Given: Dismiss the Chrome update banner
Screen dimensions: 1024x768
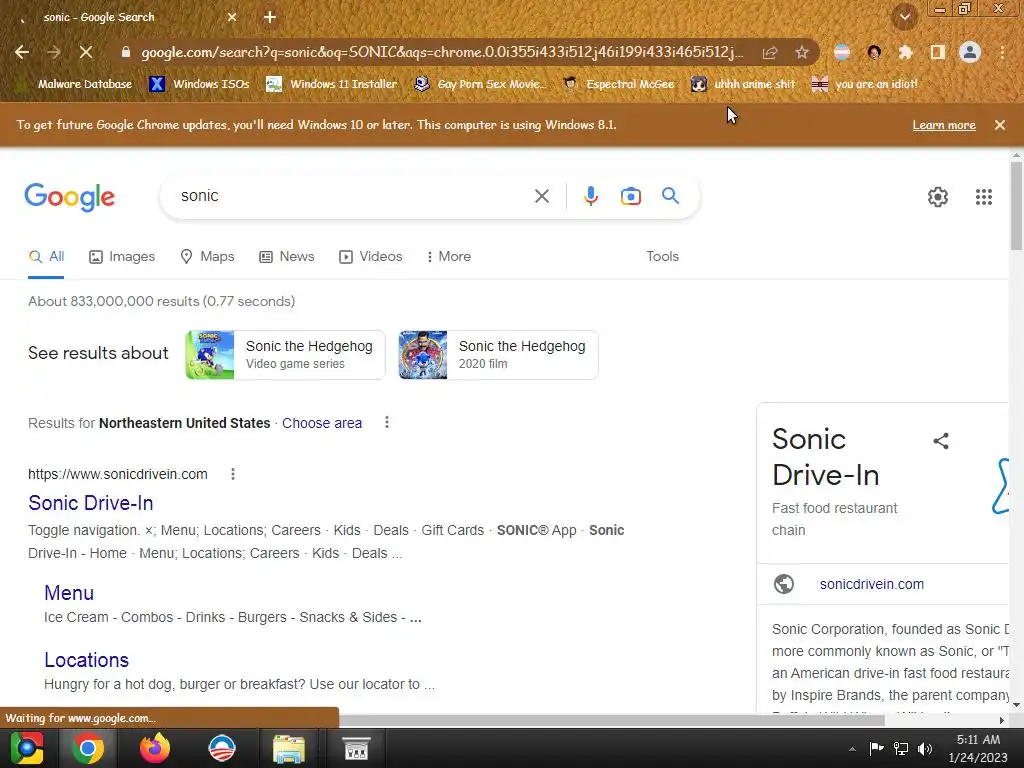Looking at the screenshot, I should (999, 125).
